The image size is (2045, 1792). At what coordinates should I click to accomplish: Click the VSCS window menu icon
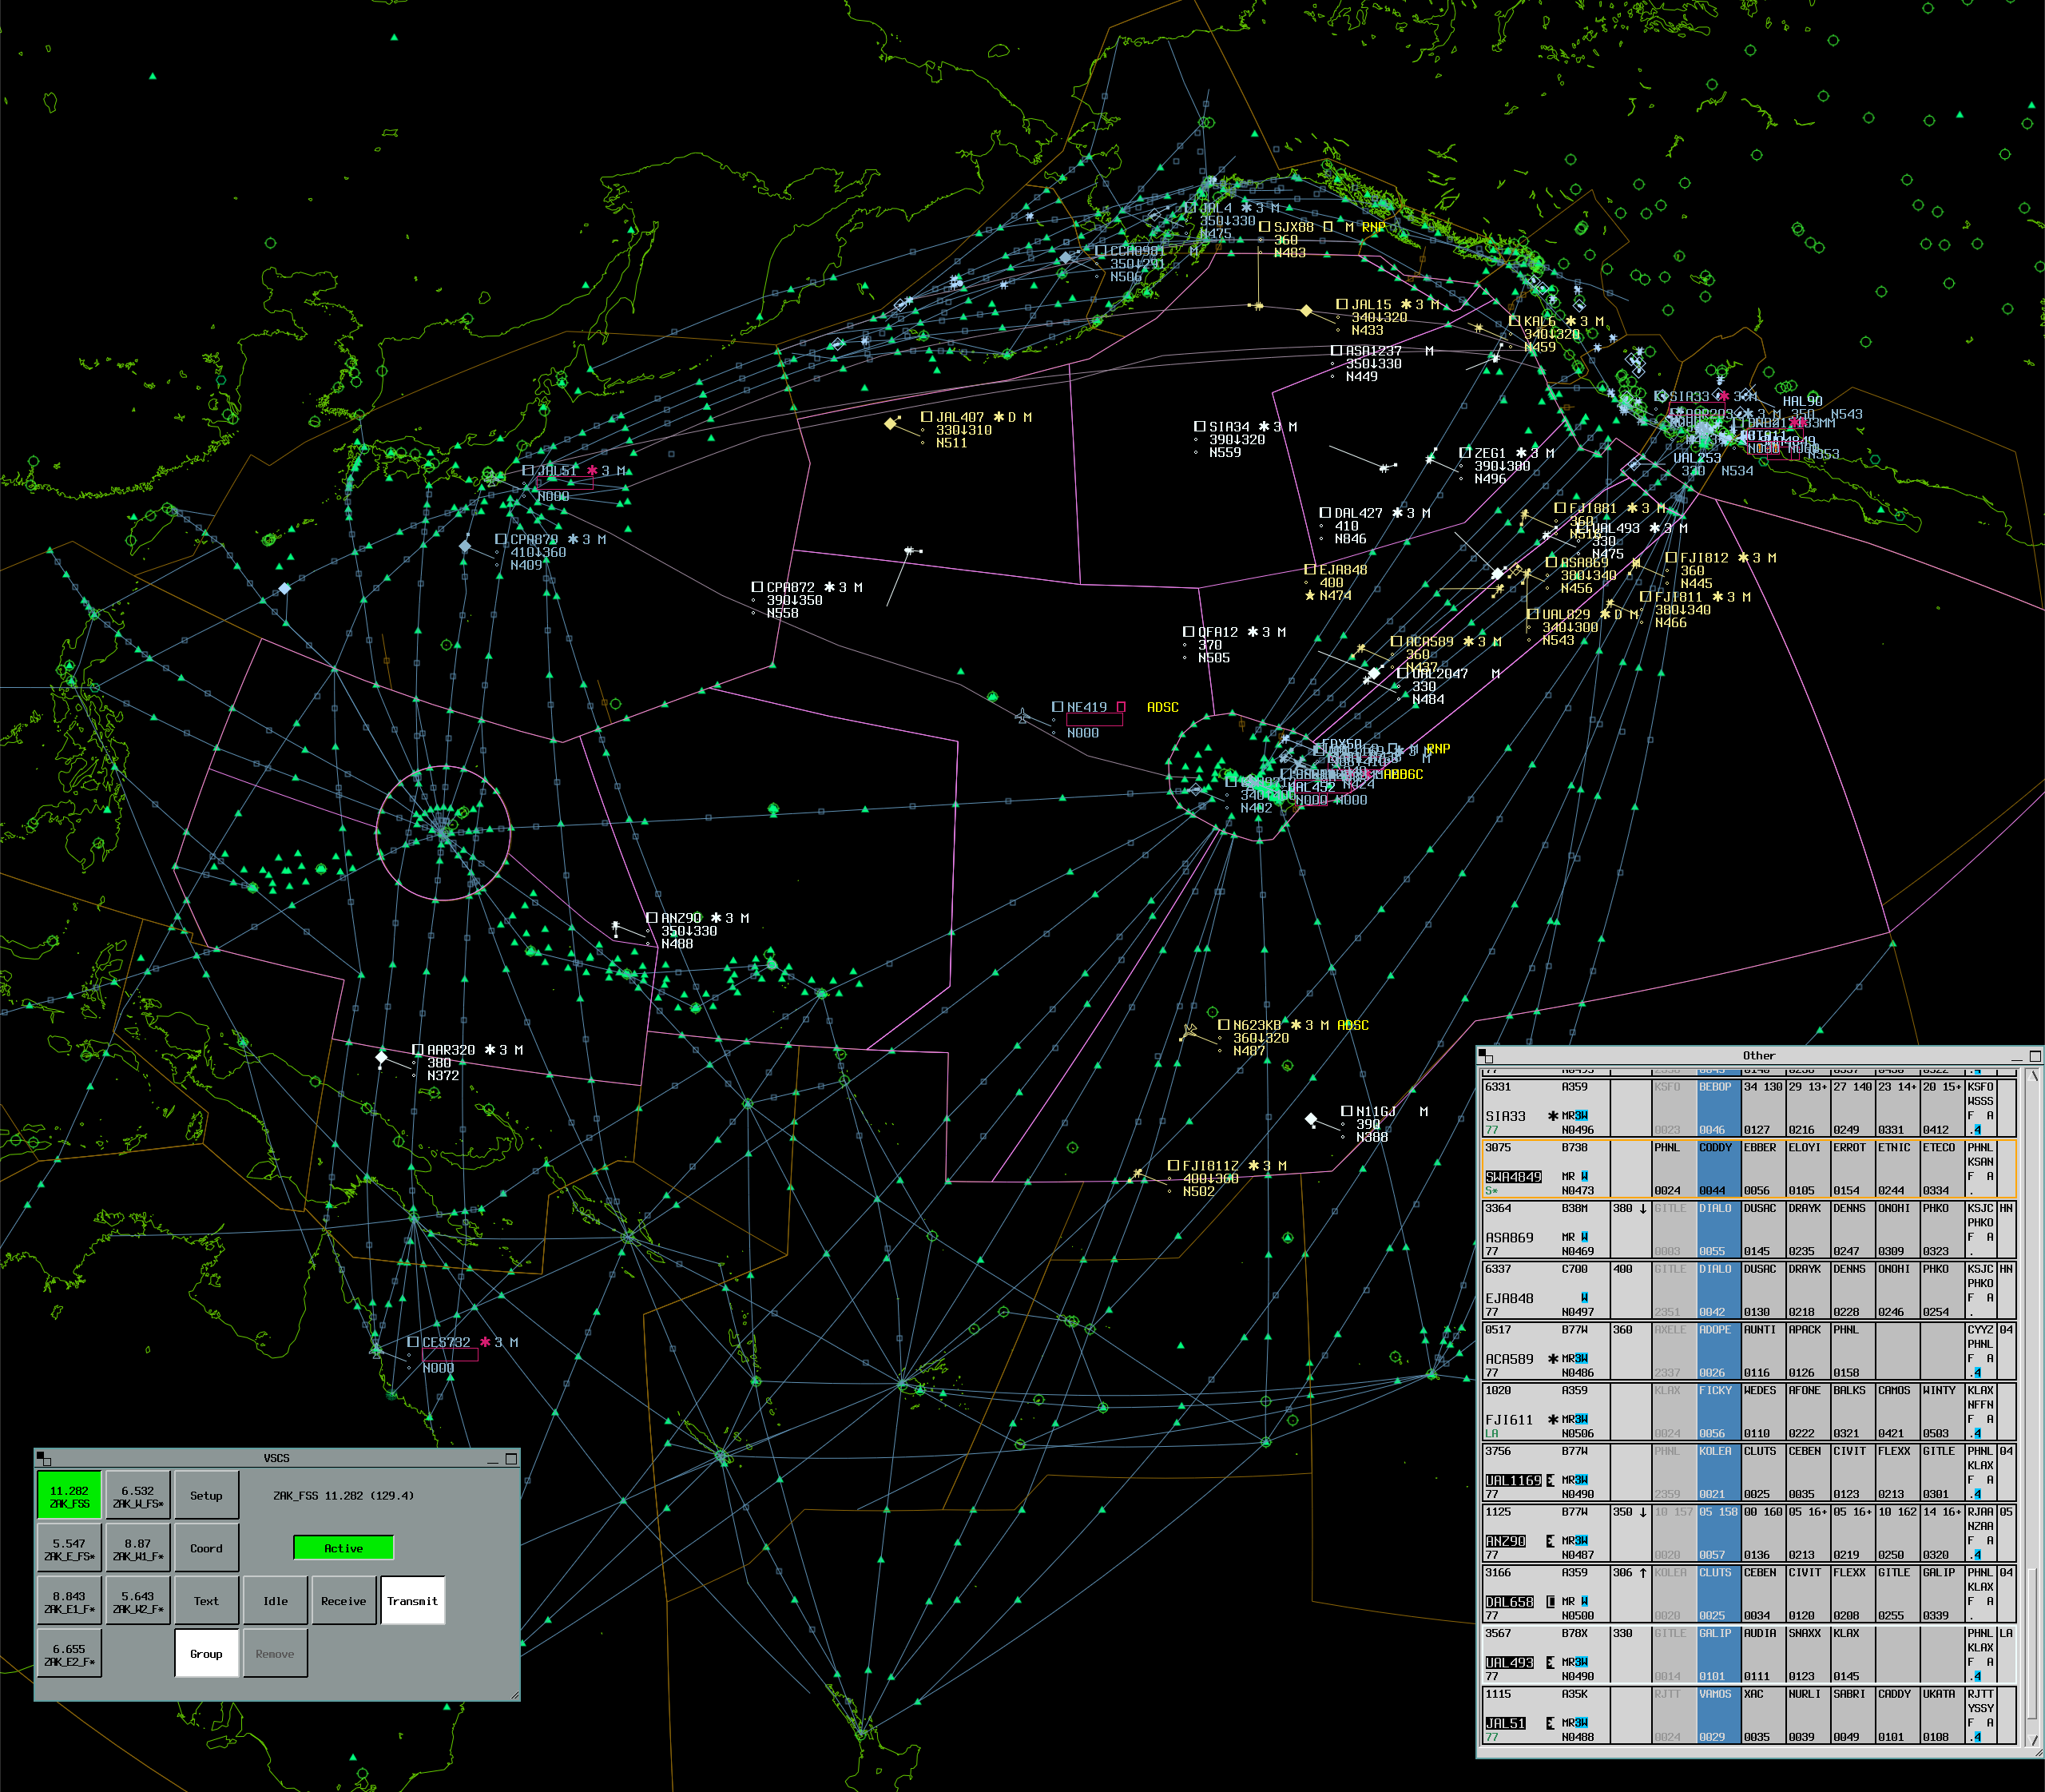(x=42, y=1459)
